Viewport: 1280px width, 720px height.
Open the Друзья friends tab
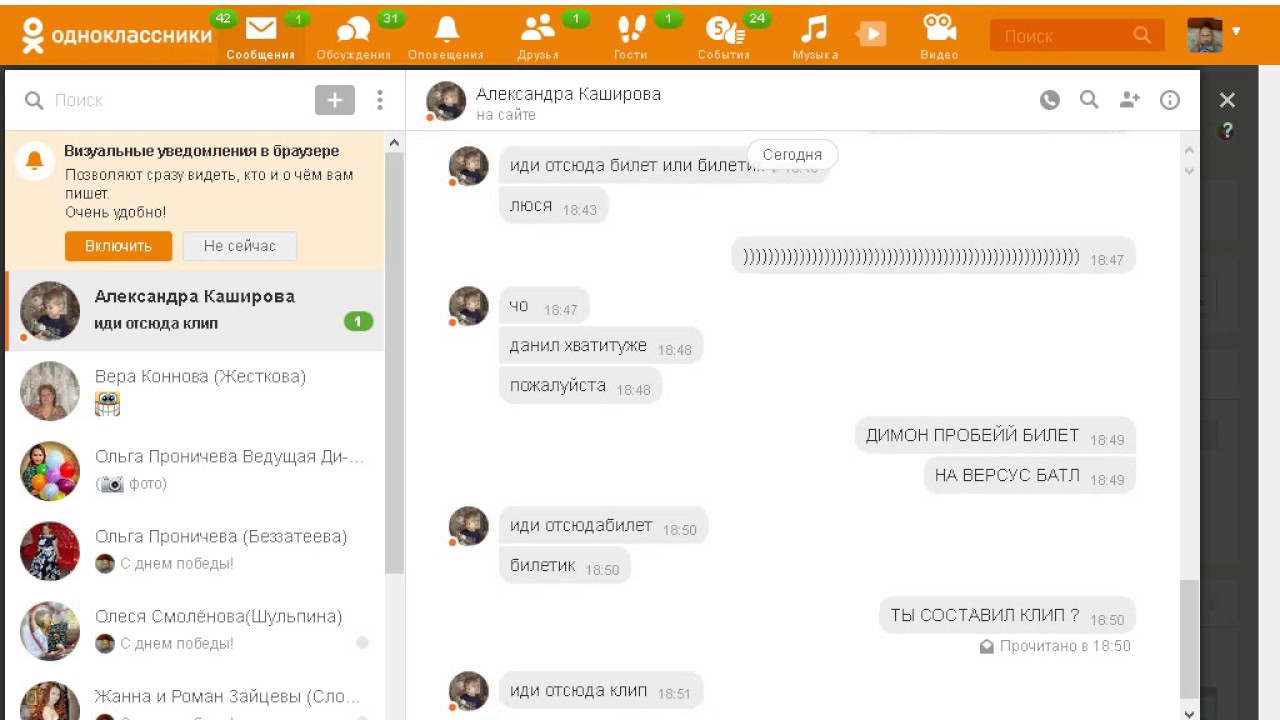[538, 37]
